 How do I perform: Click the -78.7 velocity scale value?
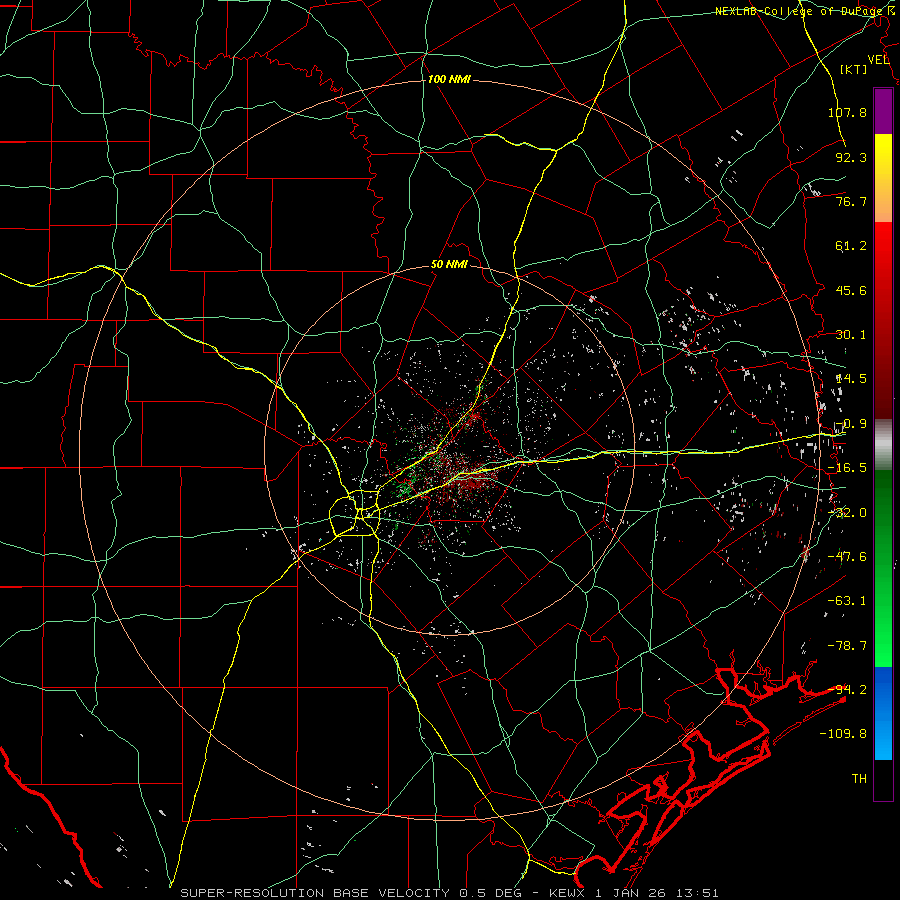click(x=847, y=646)
